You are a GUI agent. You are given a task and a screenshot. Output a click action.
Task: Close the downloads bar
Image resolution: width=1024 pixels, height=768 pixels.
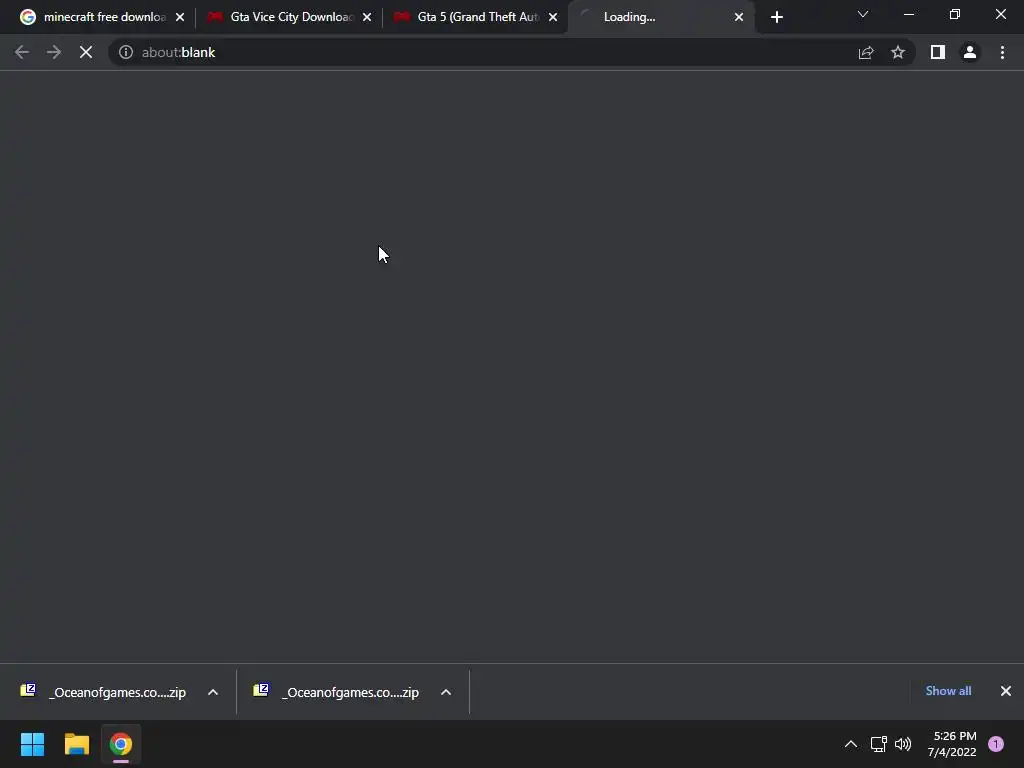point(1006,691)
